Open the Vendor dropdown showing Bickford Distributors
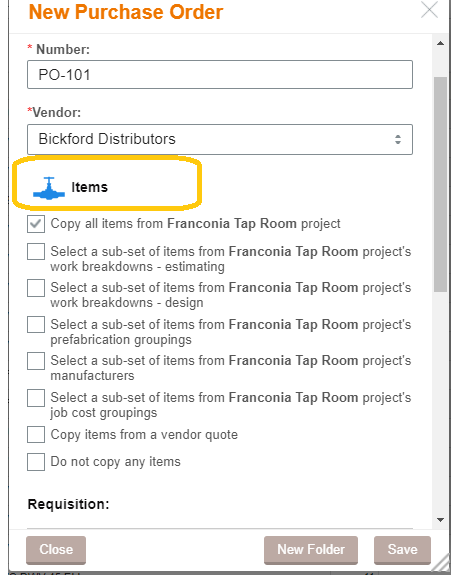 pyautogui.click(x=220, y=139)
